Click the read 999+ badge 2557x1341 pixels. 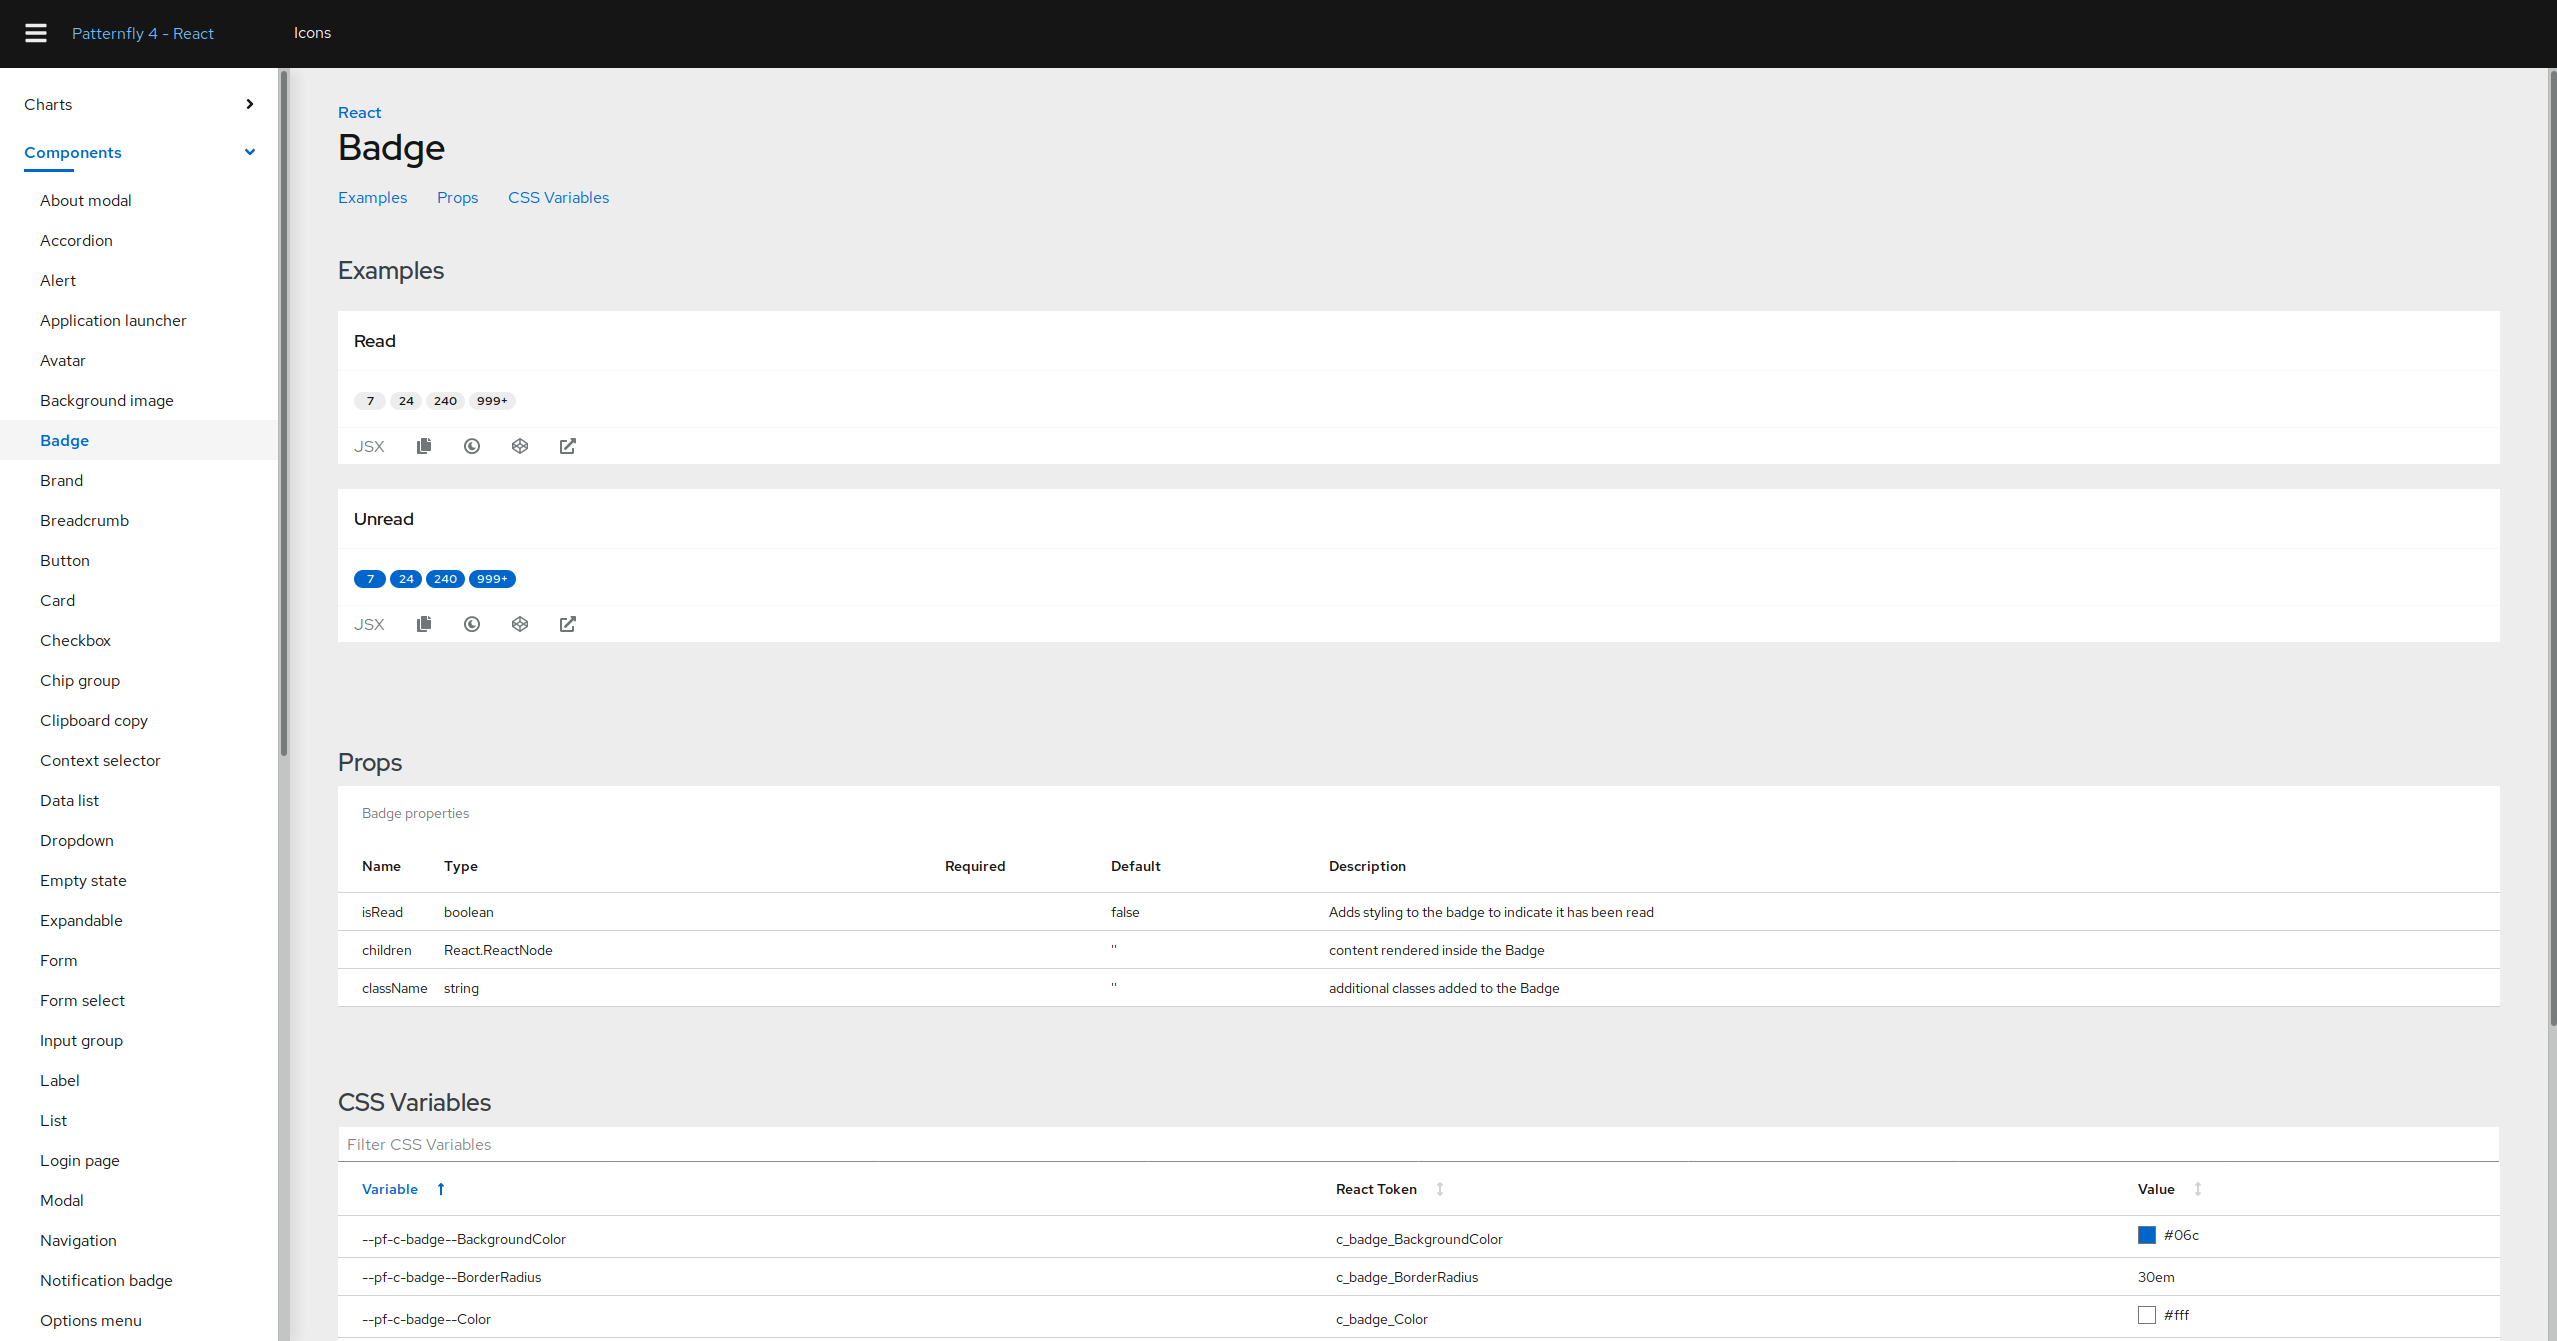(492, 401)
